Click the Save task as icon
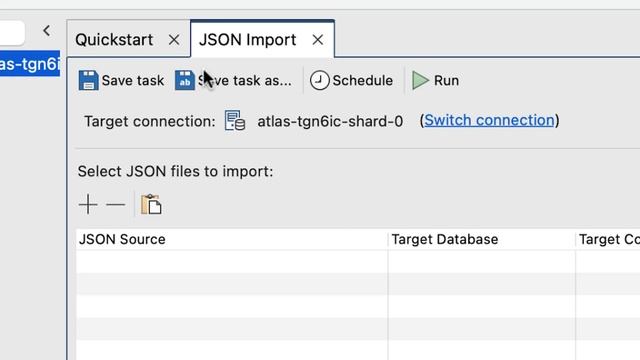 185,80
